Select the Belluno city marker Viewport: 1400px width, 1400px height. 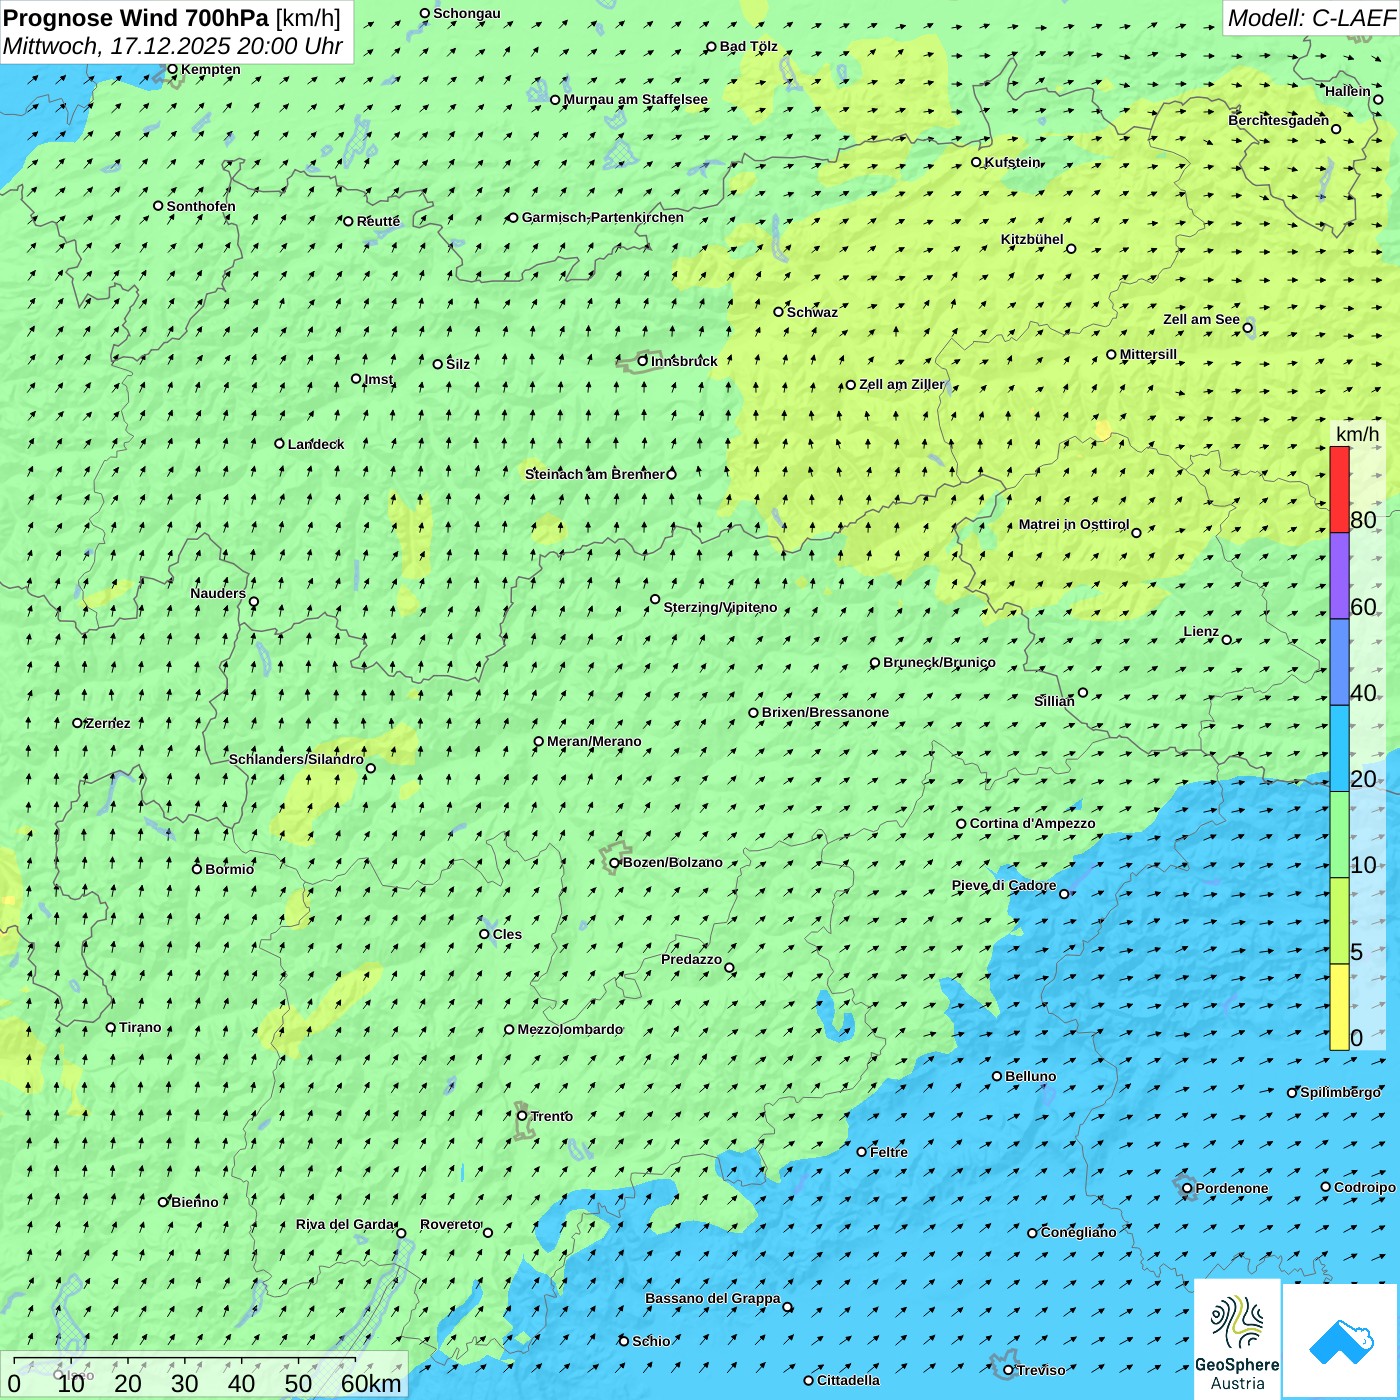[x=997, y=1076]
